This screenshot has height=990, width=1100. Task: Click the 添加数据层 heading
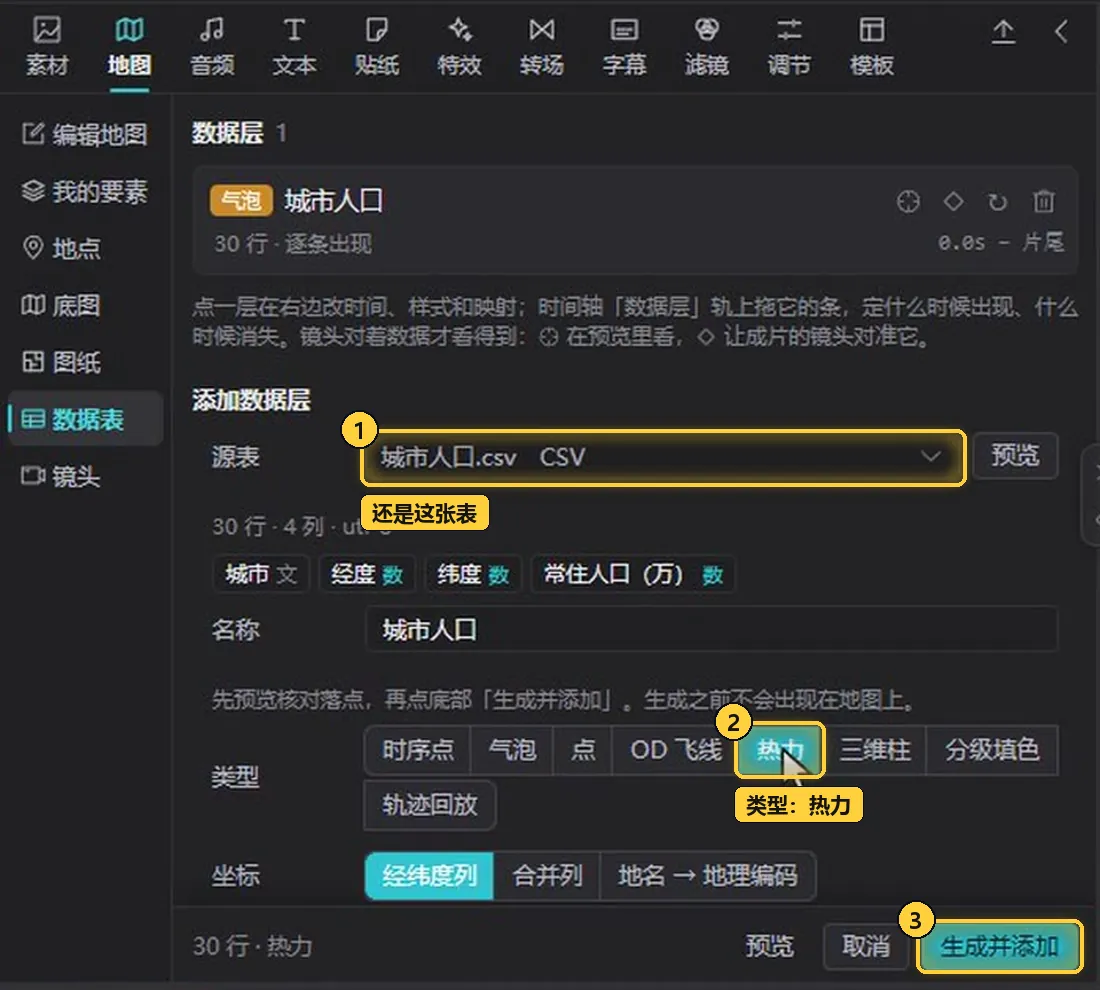pyautogui.click(x=251, y=400)
